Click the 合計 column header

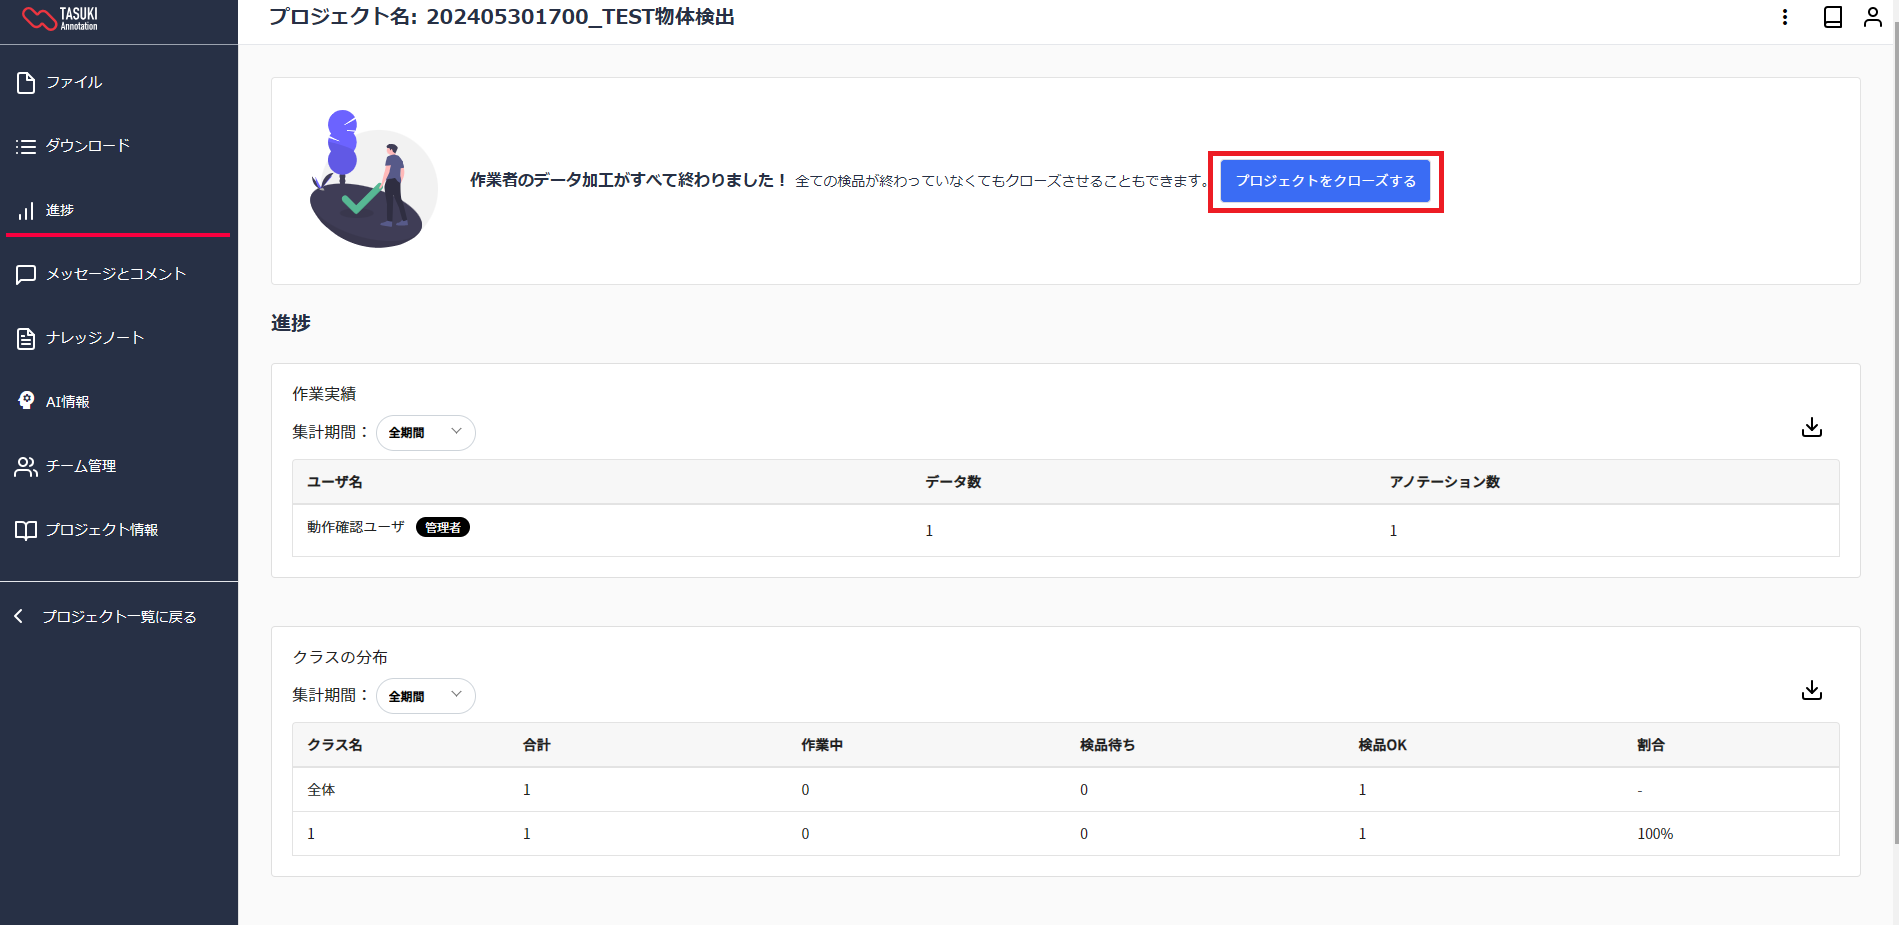point(537,745)
